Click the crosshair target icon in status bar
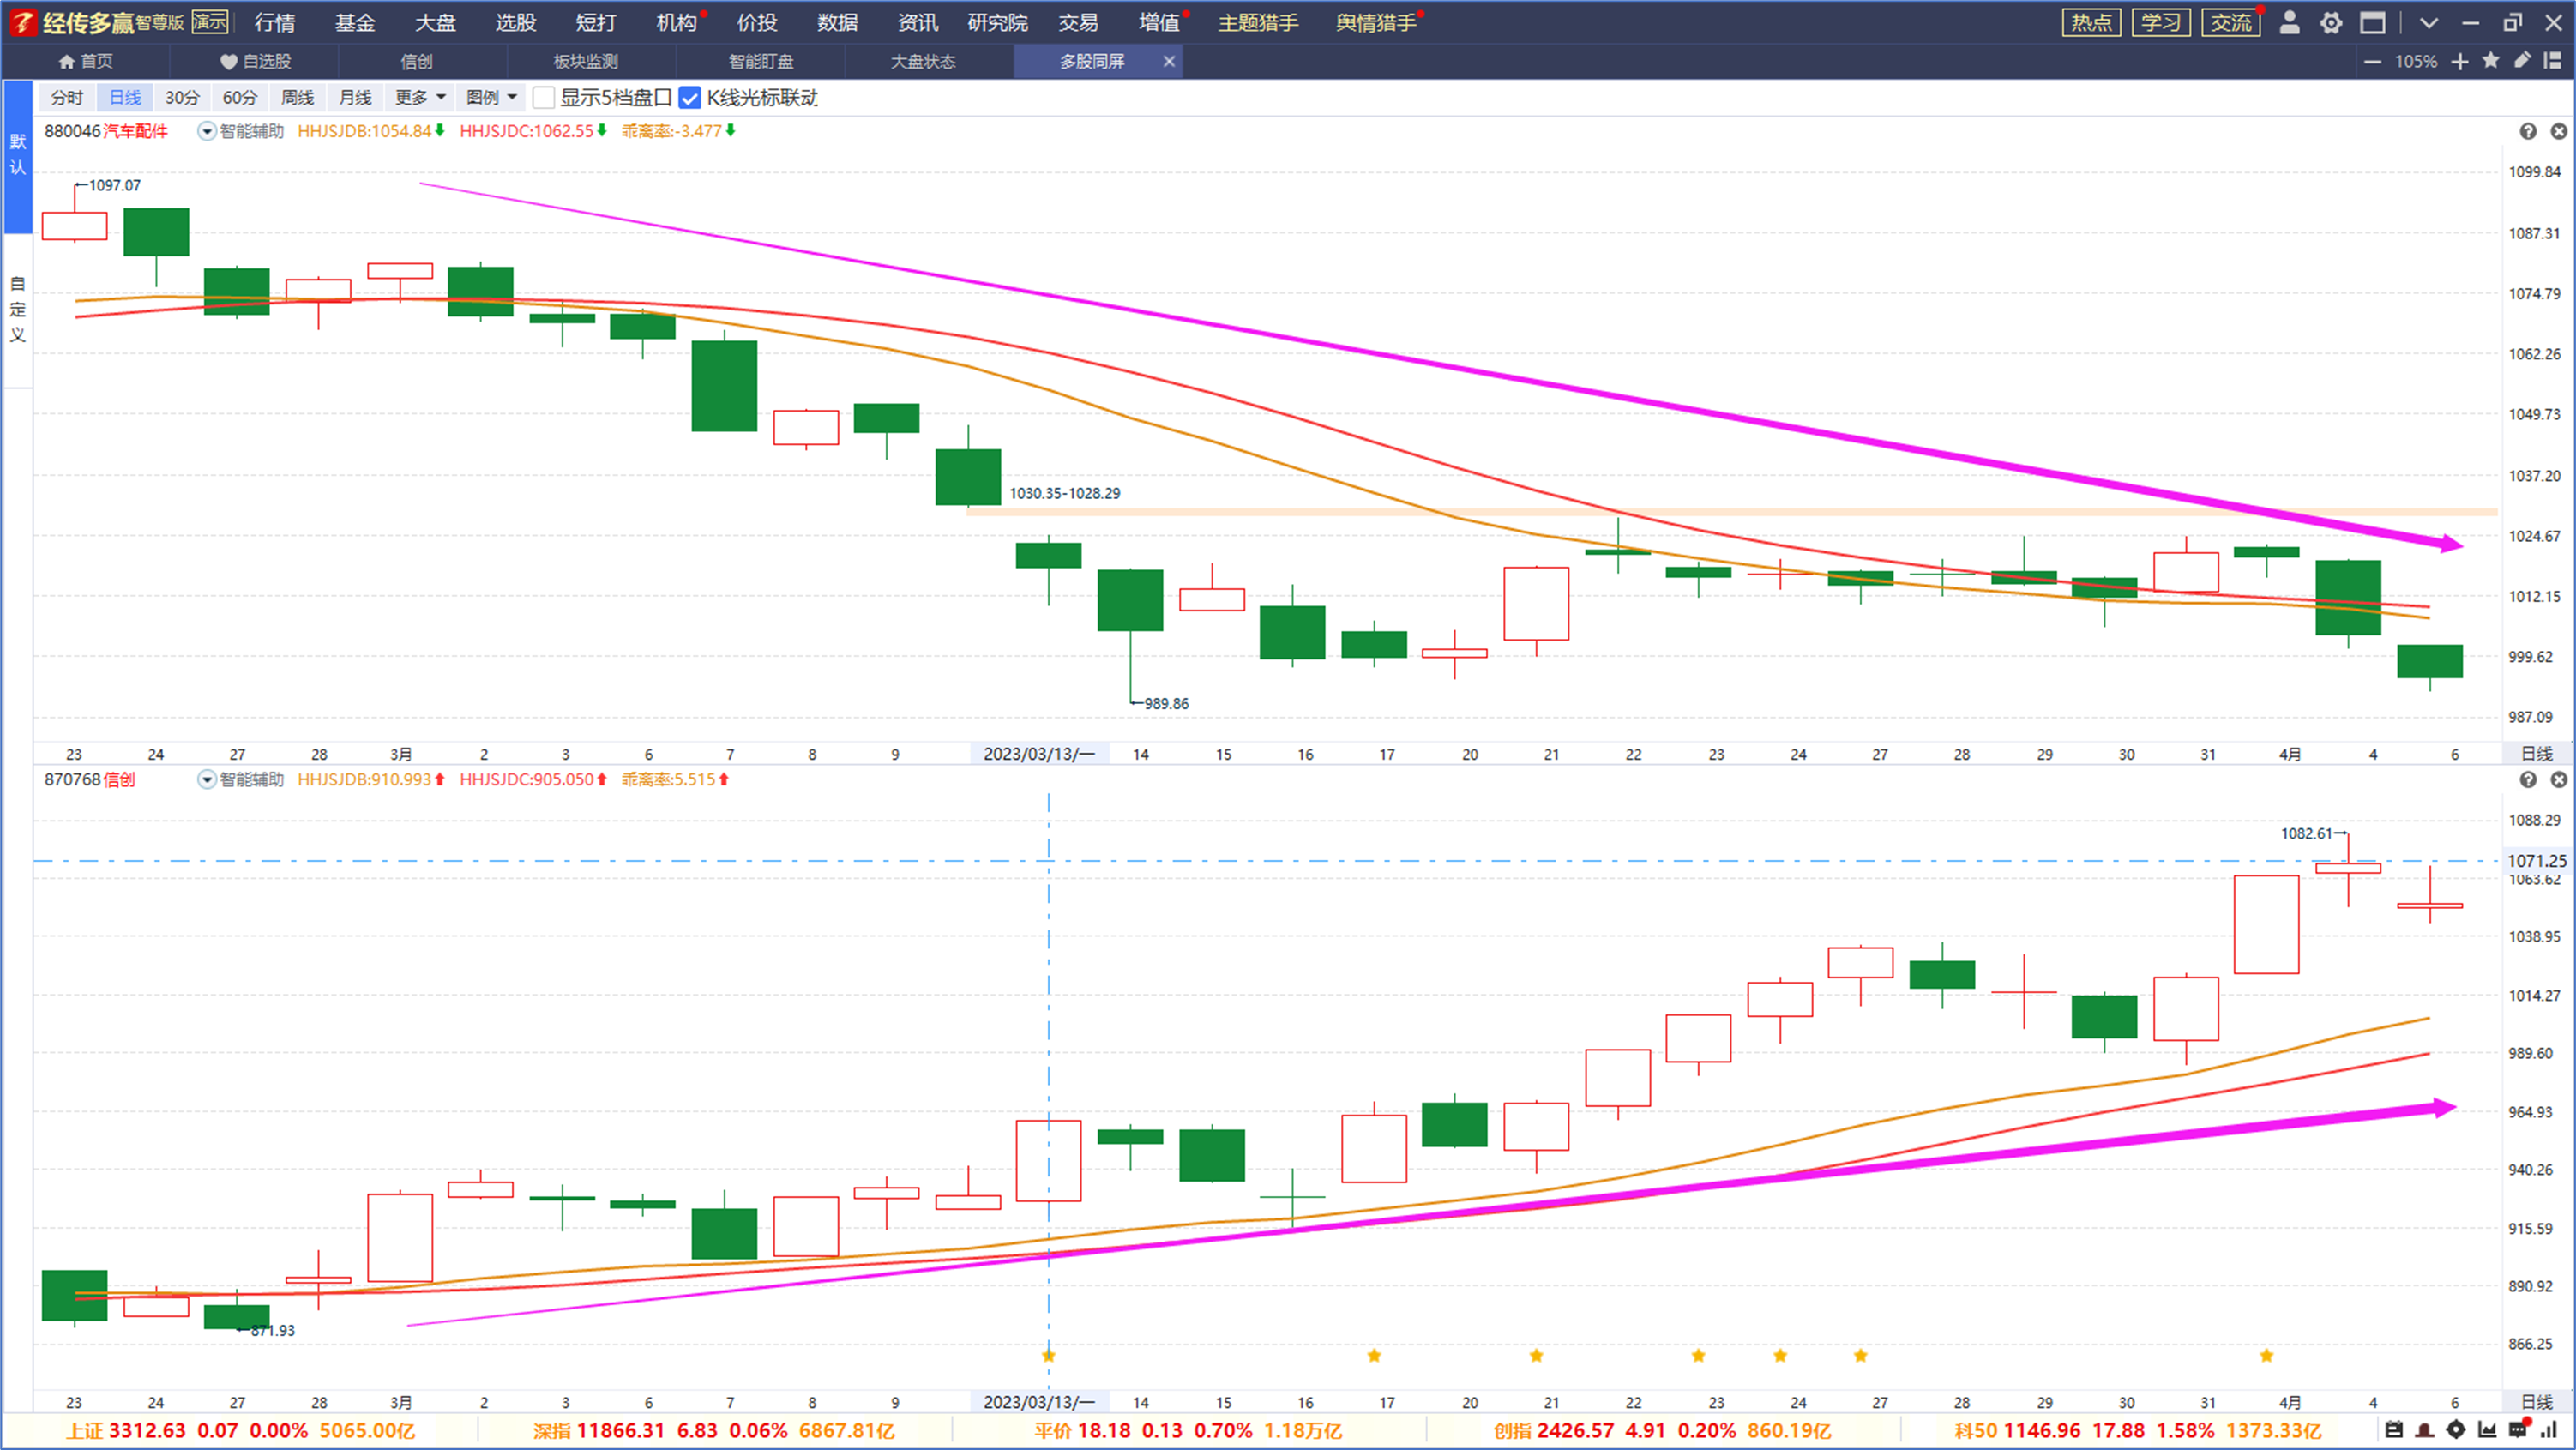The image size is (2576, 1450). click(2456, 1429)
